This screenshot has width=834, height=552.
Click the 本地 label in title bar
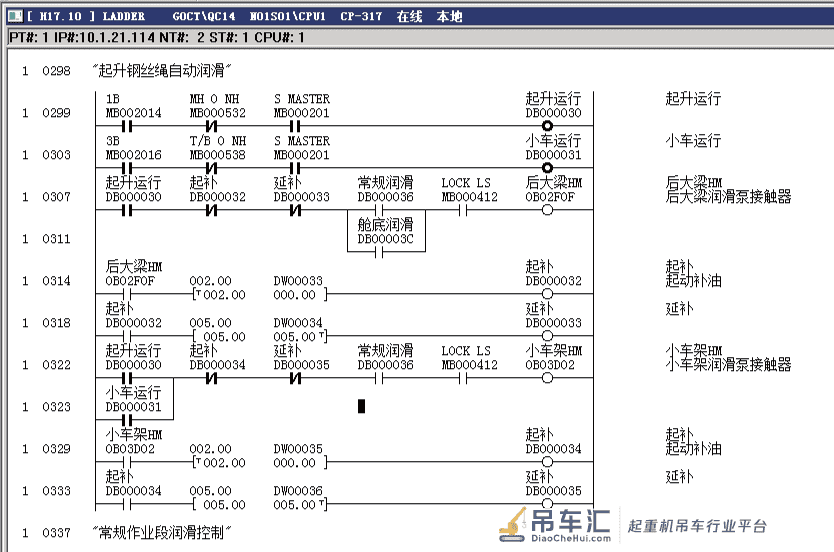point(449,16)
